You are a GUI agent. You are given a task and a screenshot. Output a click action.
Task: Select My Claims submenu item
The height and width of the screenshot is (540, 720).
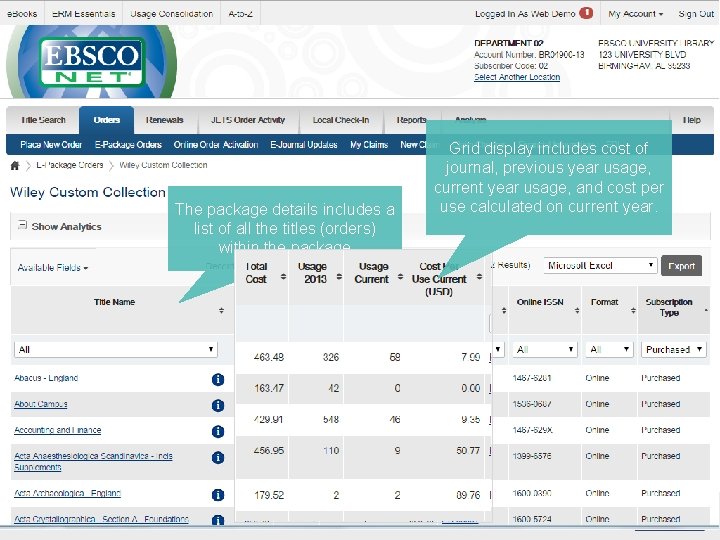[369, 145]
